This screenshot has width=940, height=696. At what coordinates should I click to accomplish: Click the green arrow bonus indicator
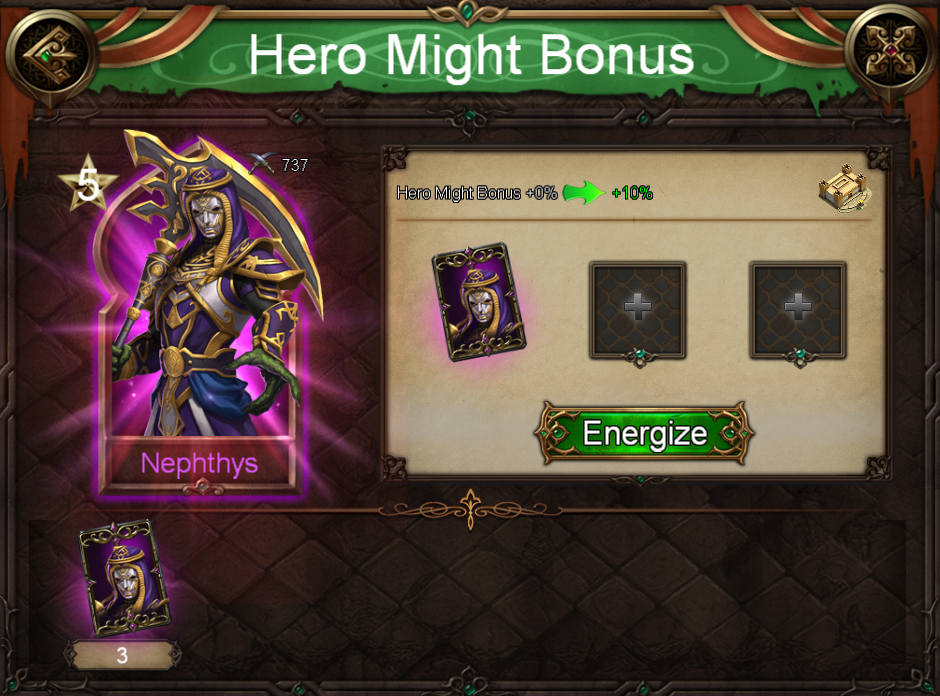pyautogui.click(x=584, y=193)
